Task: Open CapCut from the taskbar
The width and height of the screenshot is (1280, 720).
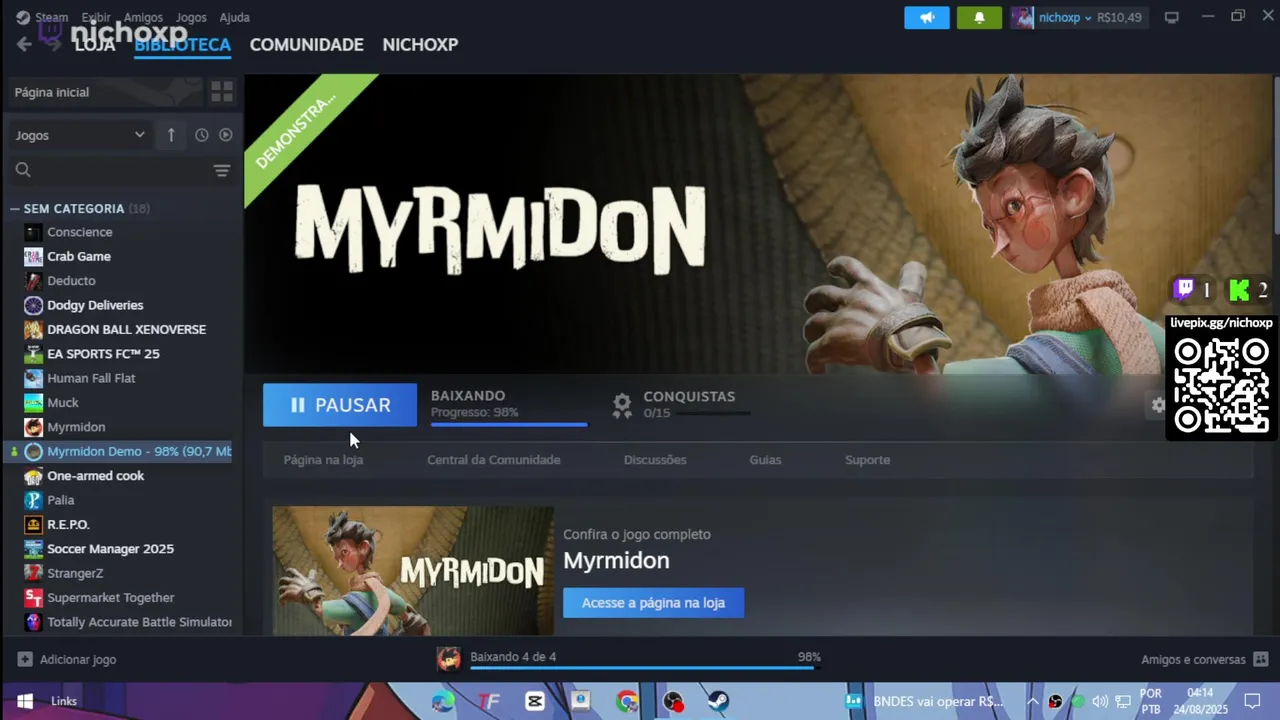Action: coord(535,701)
